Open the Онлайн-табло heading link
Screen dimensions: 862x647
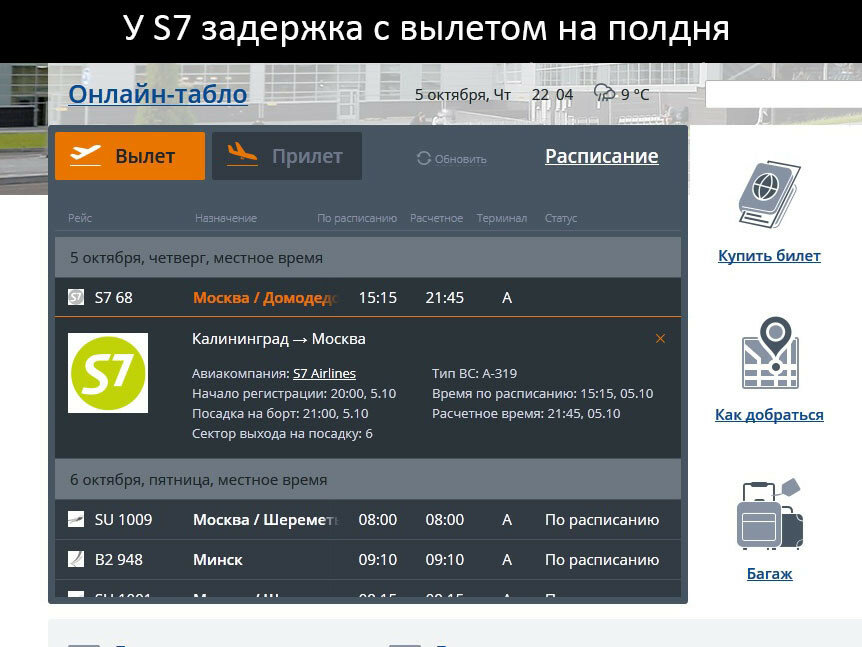click(158, 95)
